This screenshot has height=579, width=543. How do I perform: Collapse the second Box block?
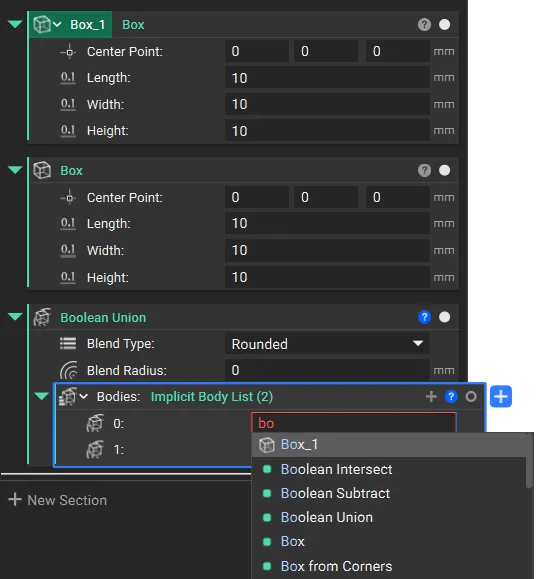coord(15,170)
